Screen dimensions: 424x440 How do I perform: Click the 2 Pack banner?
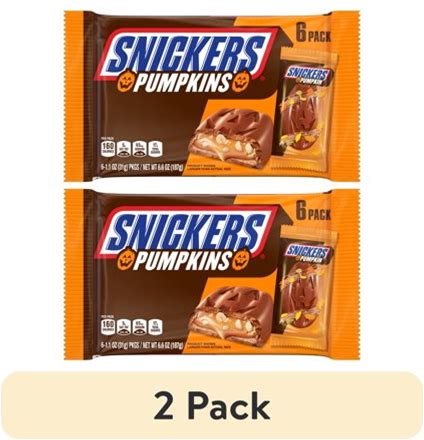coord(212,405)
